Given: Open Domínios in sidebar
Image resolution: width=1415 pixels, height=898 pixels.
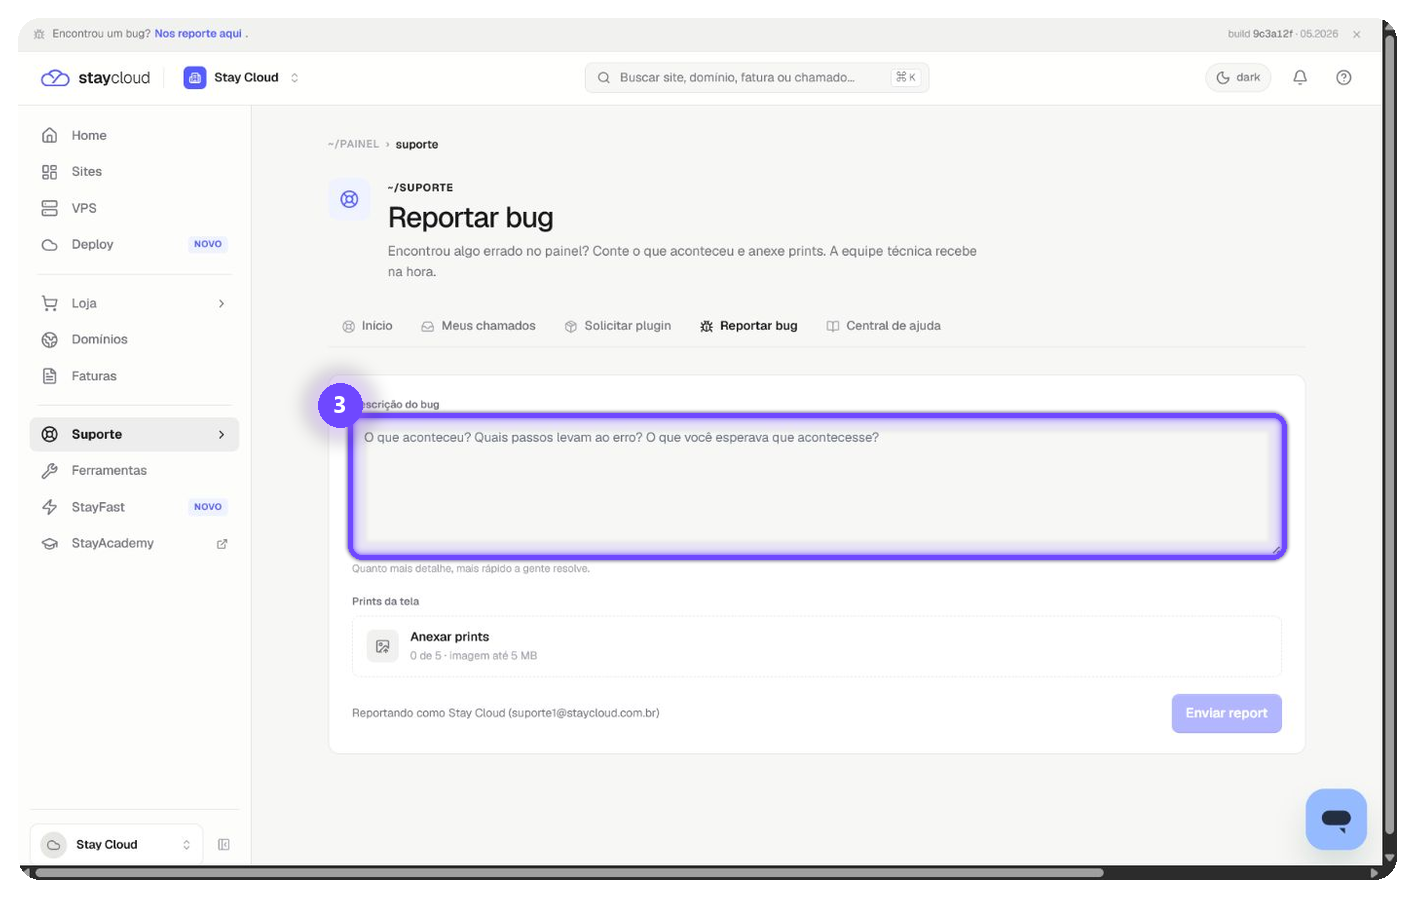Looking at the screenshot, I should (x=134, y=340).
